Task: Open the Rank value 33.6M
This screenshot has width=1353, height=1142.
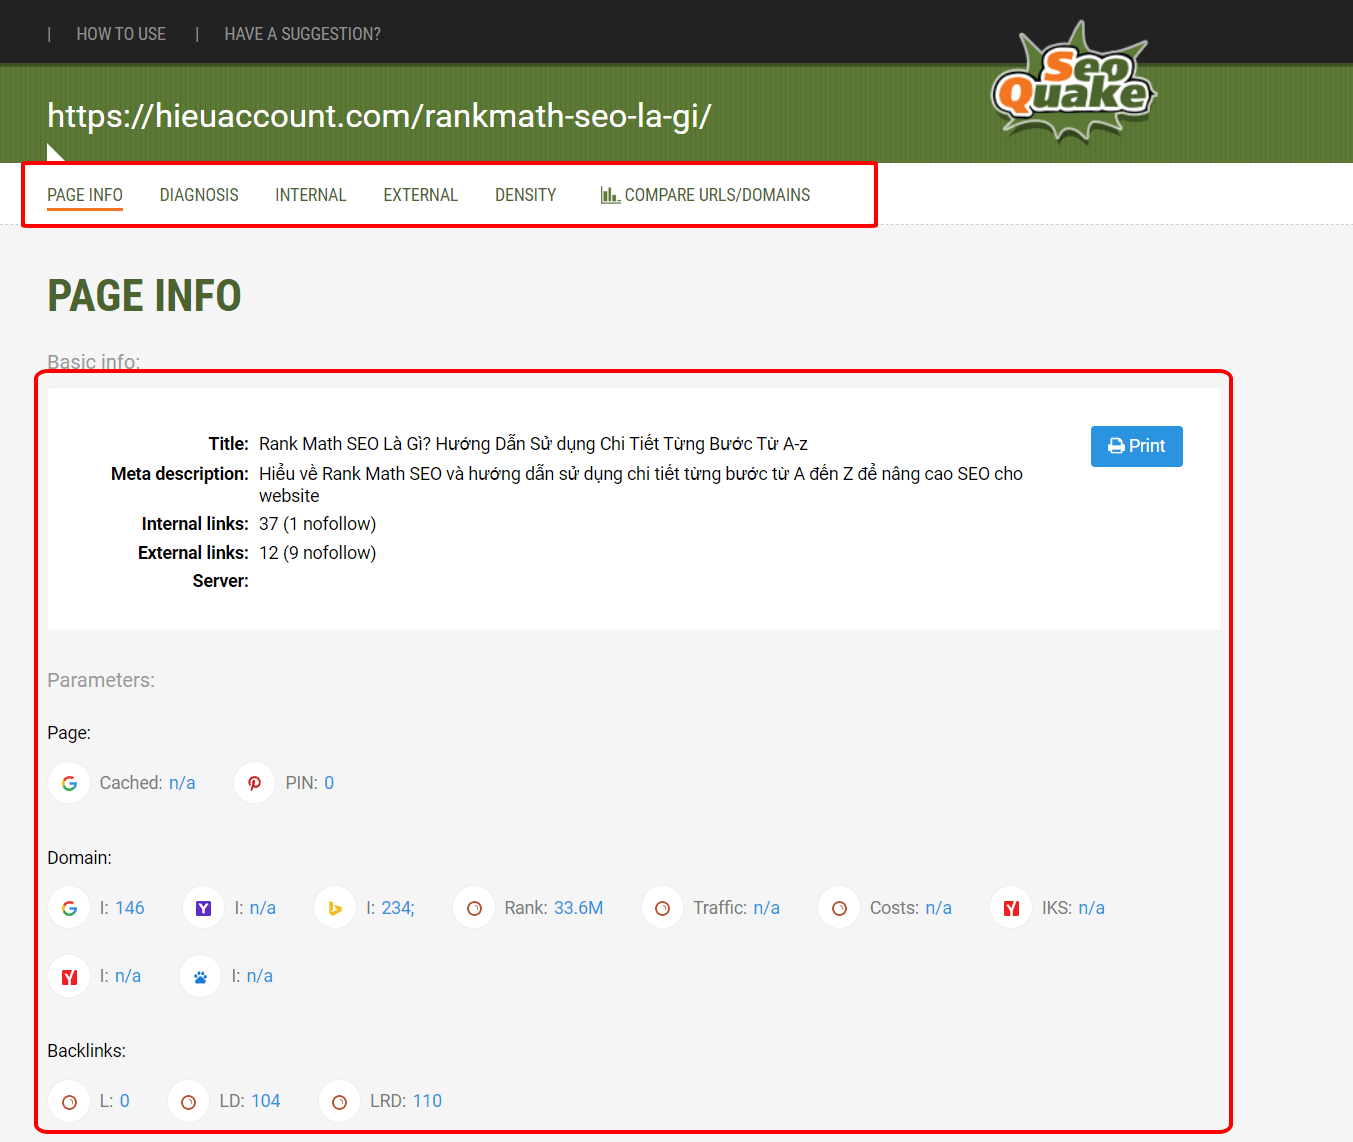Action: [x=579, y=908]
